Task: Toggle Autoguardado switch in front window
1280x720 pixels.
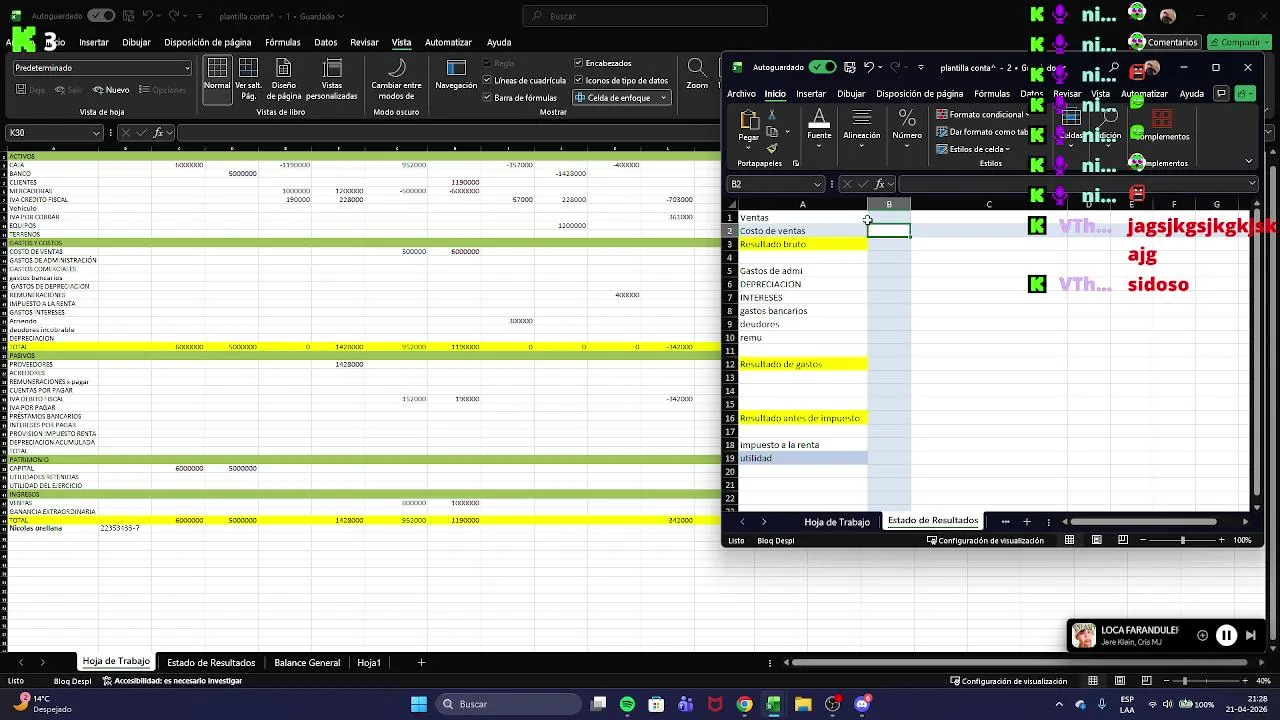Action: pyautogui.click(x=822, y=67)
